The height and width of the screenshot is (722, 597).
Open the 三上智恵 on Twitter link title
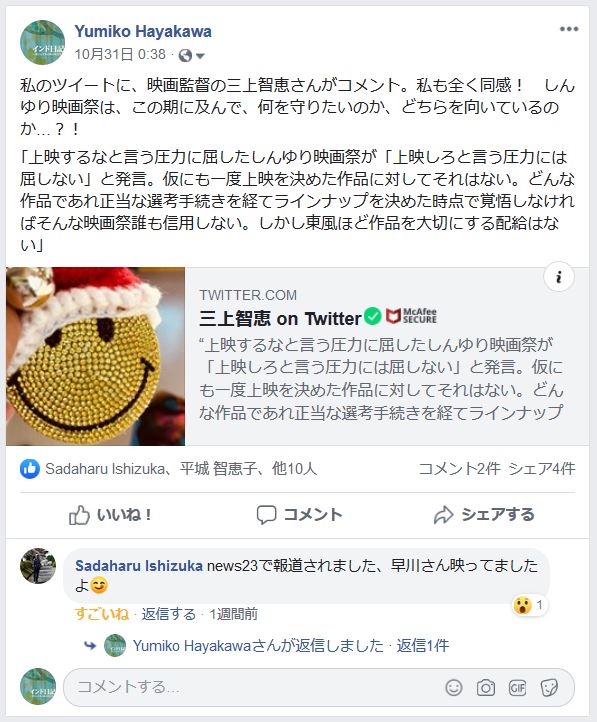pos(280,319)
